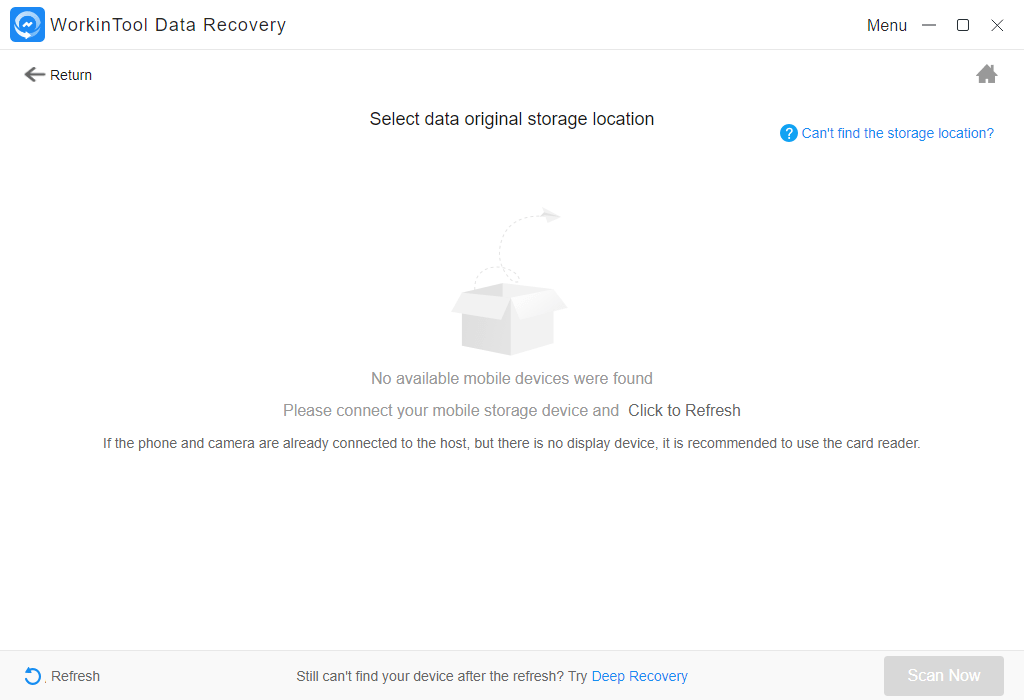The height and width of the screenshot is (700, 1024).
Task: Click the Return label text
Action: click(x=71, y=75)
